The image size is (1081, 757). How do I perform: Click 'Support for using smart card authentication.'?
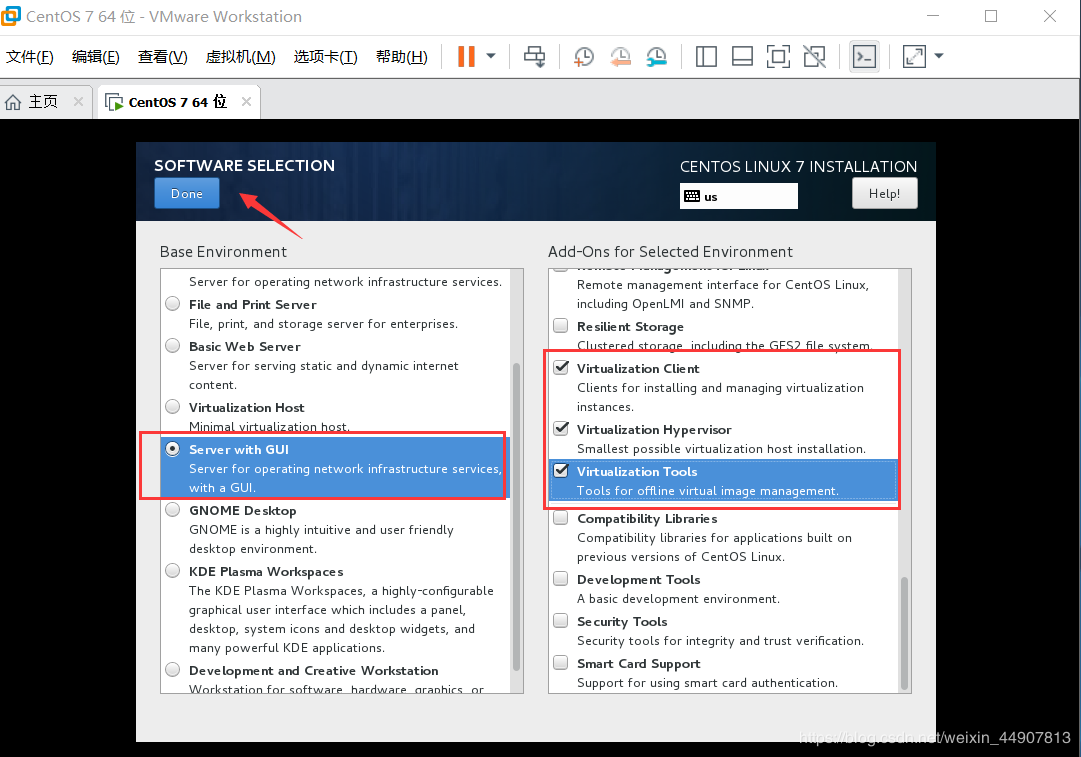click(707, 683)
